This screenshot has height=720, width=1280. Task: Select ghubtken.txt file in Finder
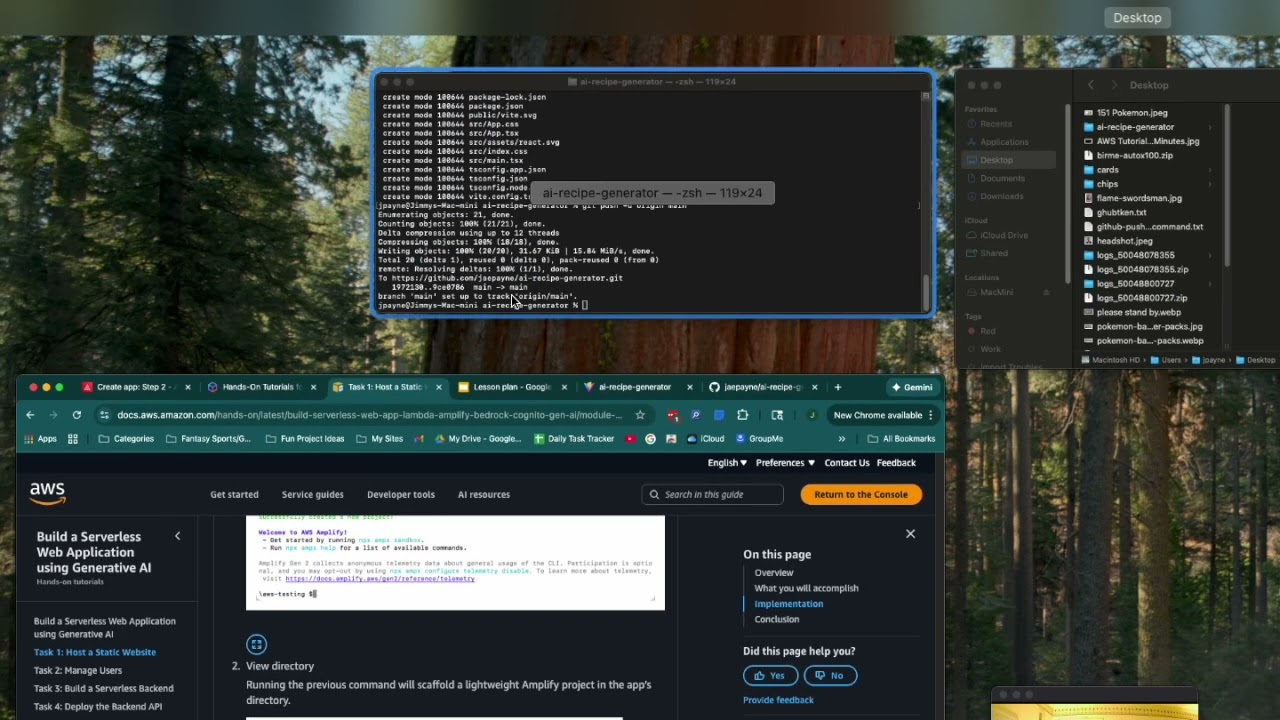point(1121,212)
